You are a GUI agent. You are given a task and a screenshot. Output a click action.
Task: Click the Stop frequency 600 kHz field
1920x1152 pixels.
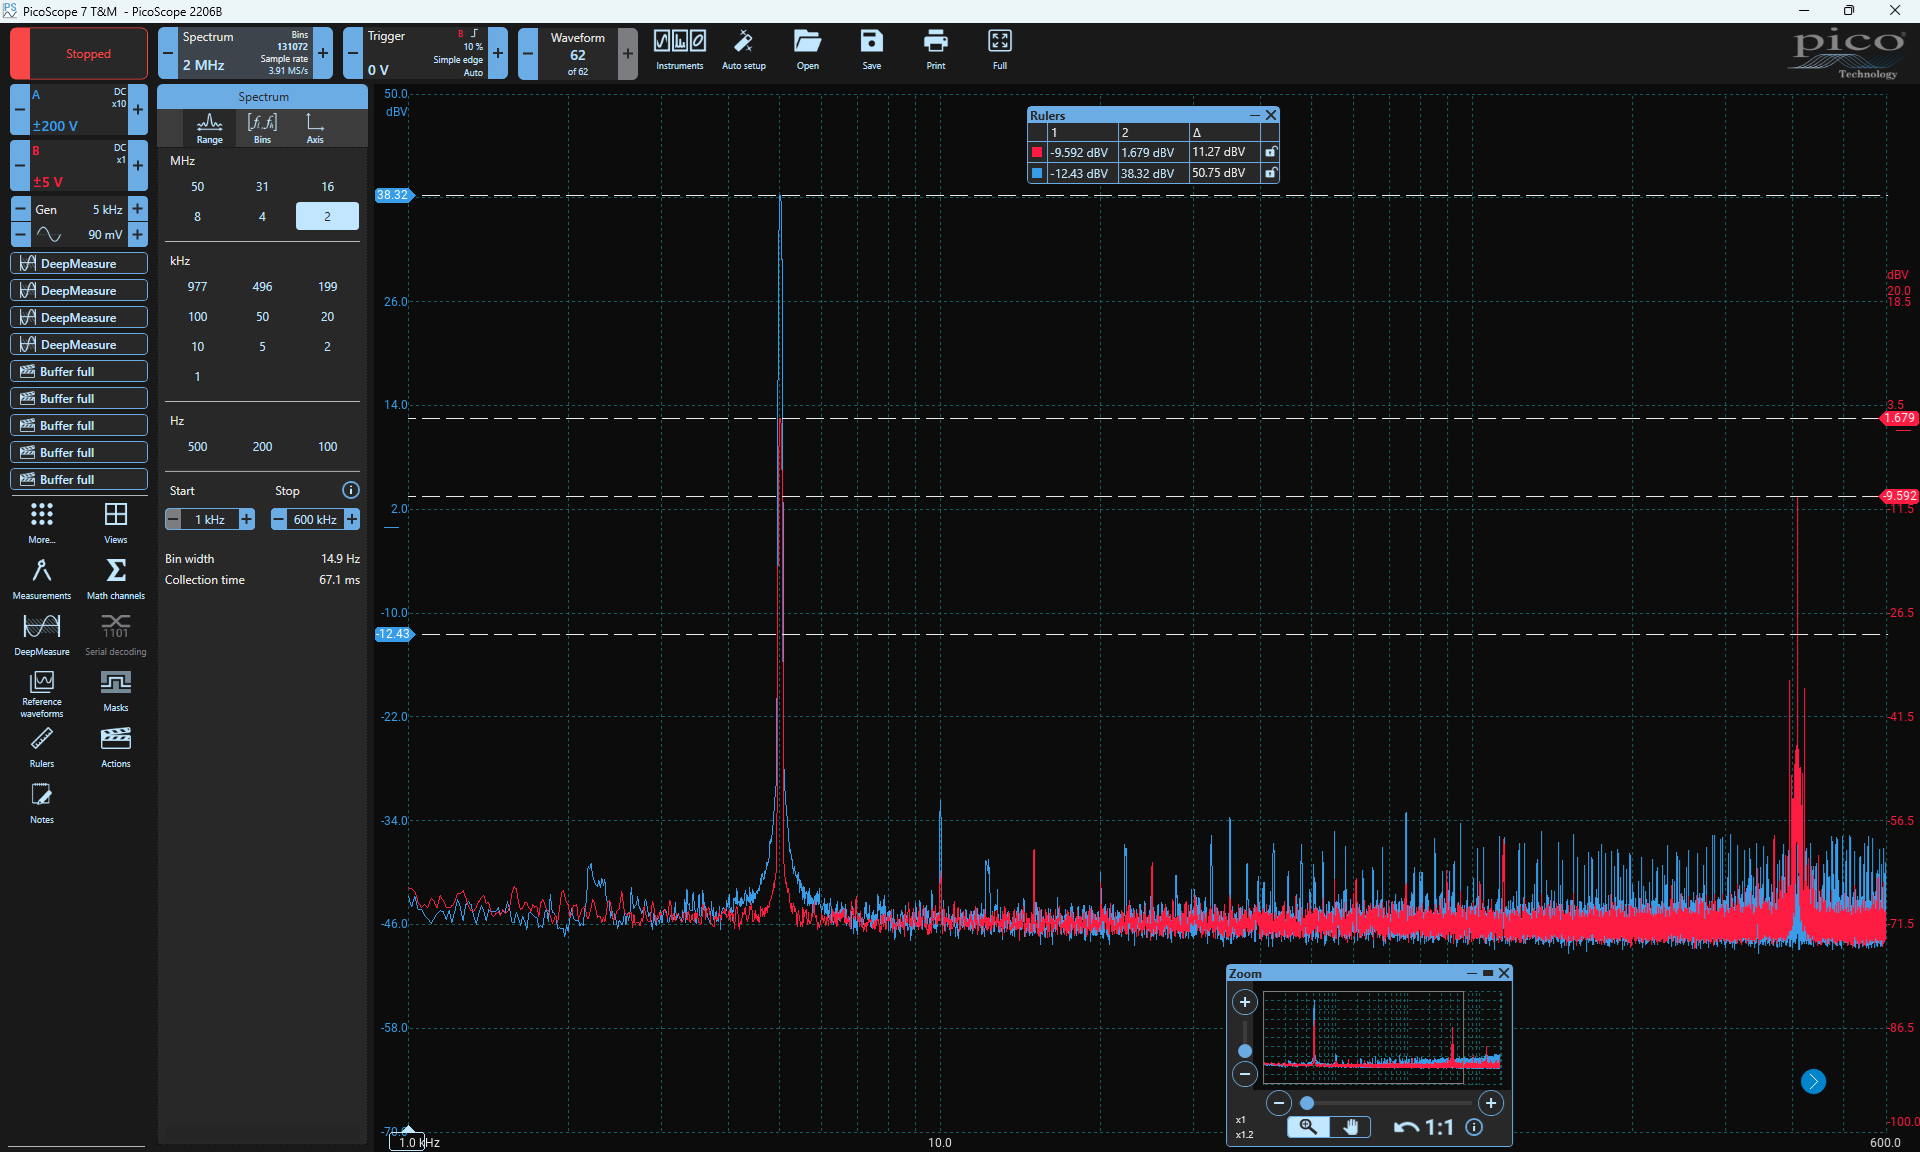(x=315, y=519)
